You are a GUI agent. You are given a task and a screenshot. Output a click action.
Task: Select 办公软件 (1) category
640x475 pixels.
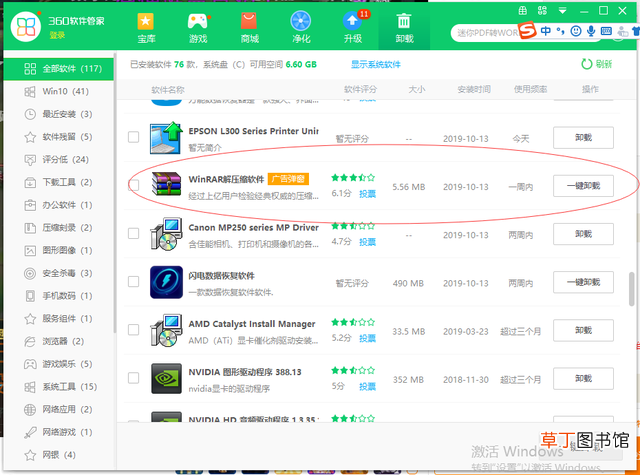click(x=58, y=205)
